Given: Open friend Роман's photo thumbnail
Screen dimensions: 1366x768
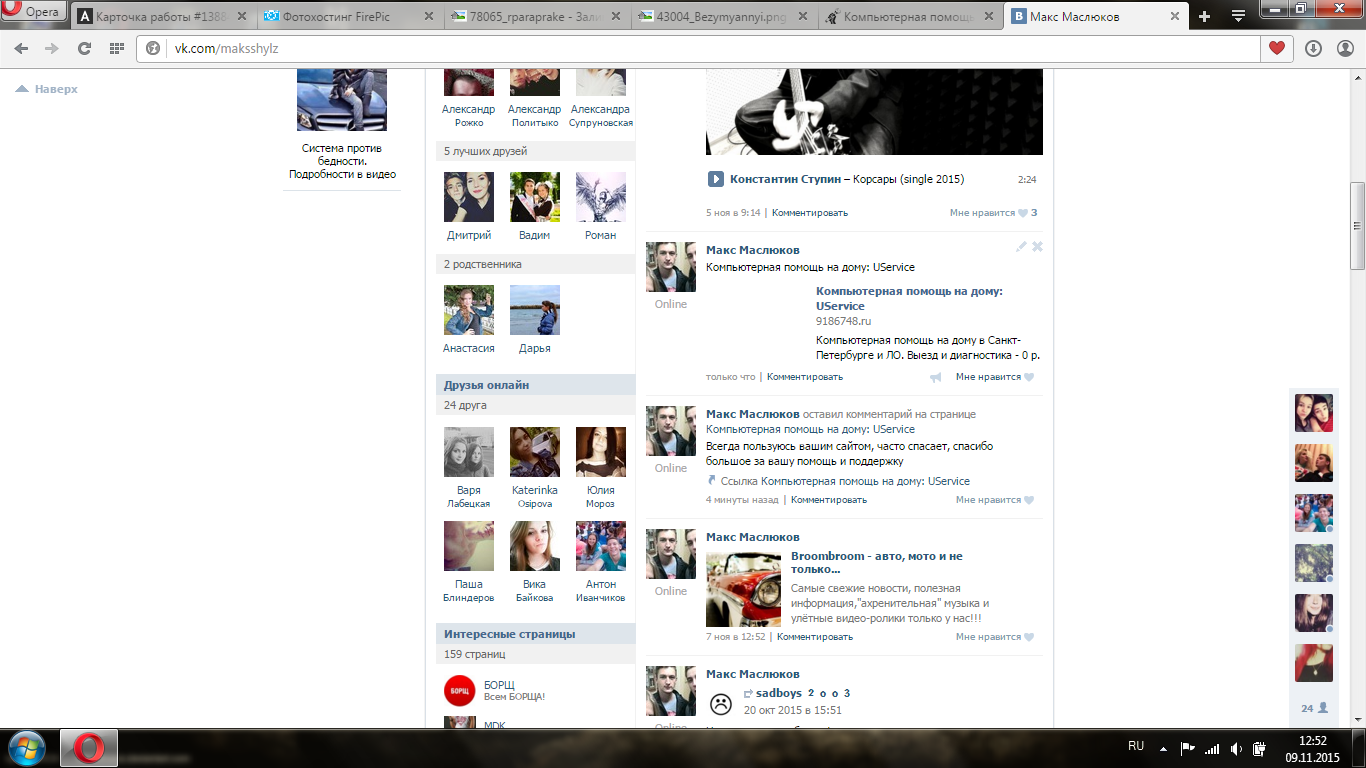Looking at the screenshot, I should 601,197.
